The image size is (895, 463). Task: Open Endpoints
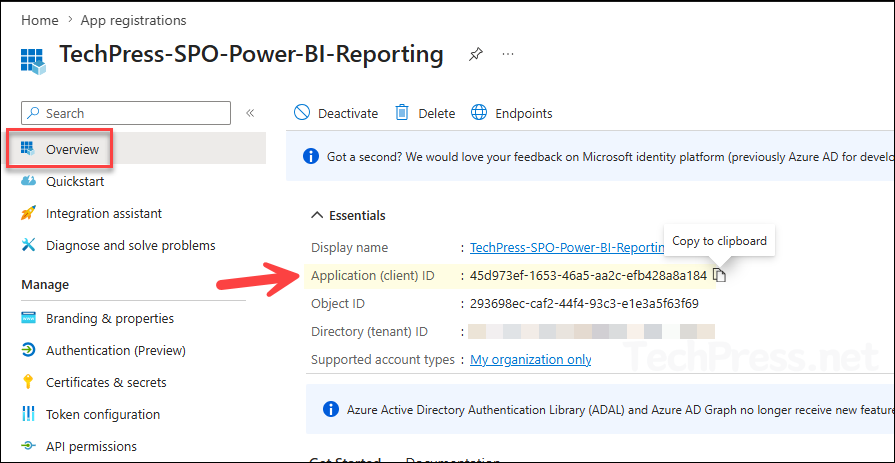click(x=511, y=113)
